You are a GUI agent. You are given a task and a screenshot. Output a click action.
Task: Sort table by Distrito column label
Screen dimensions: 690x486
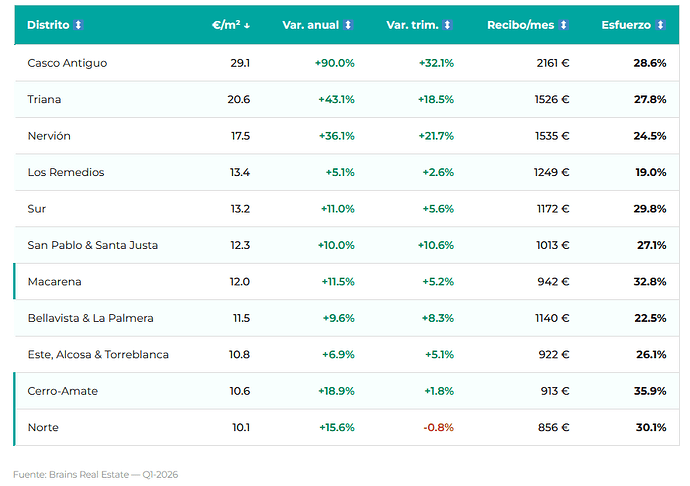pyautogui.click(x=48, y=25)
